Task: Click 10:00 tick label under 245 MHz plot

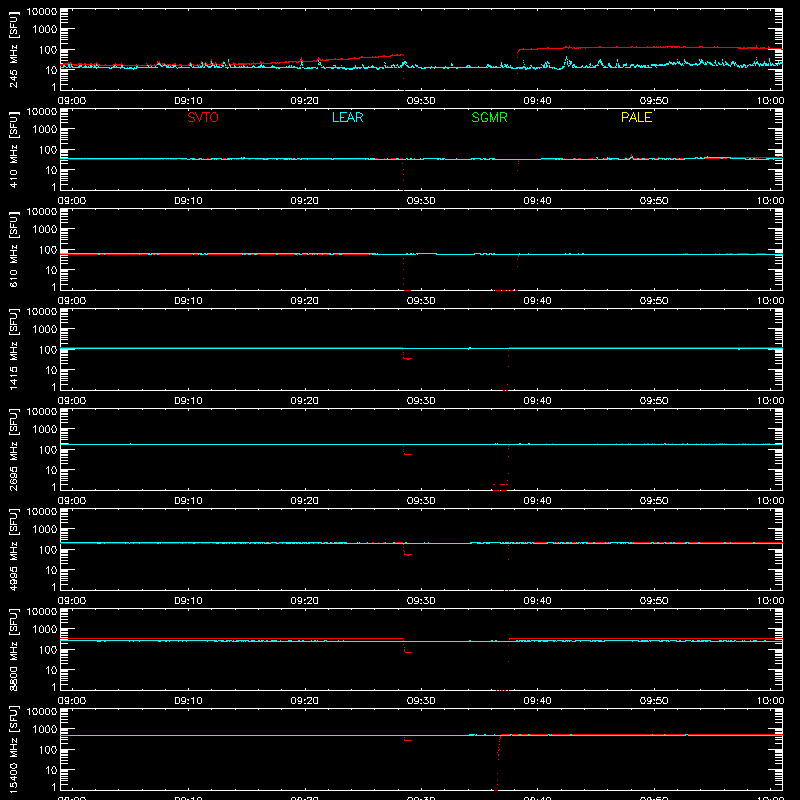Action: [x=770, y=101]
